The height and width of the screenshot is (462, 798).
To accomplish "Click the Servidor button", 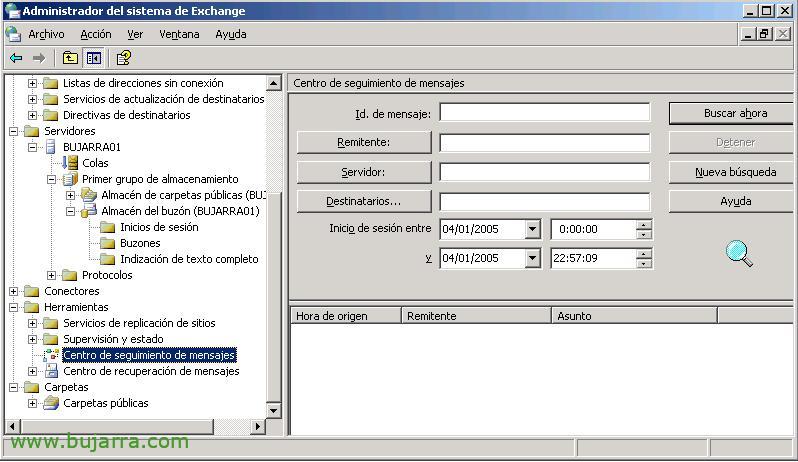I will tap(364, 172).
